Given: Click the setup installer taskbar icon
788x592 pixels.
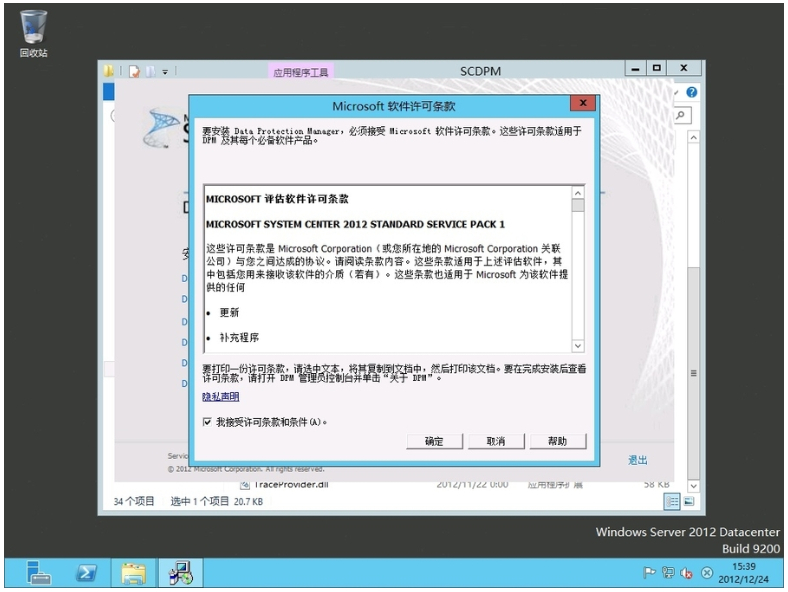Looking at the screenshot, I should click(180, 573).
